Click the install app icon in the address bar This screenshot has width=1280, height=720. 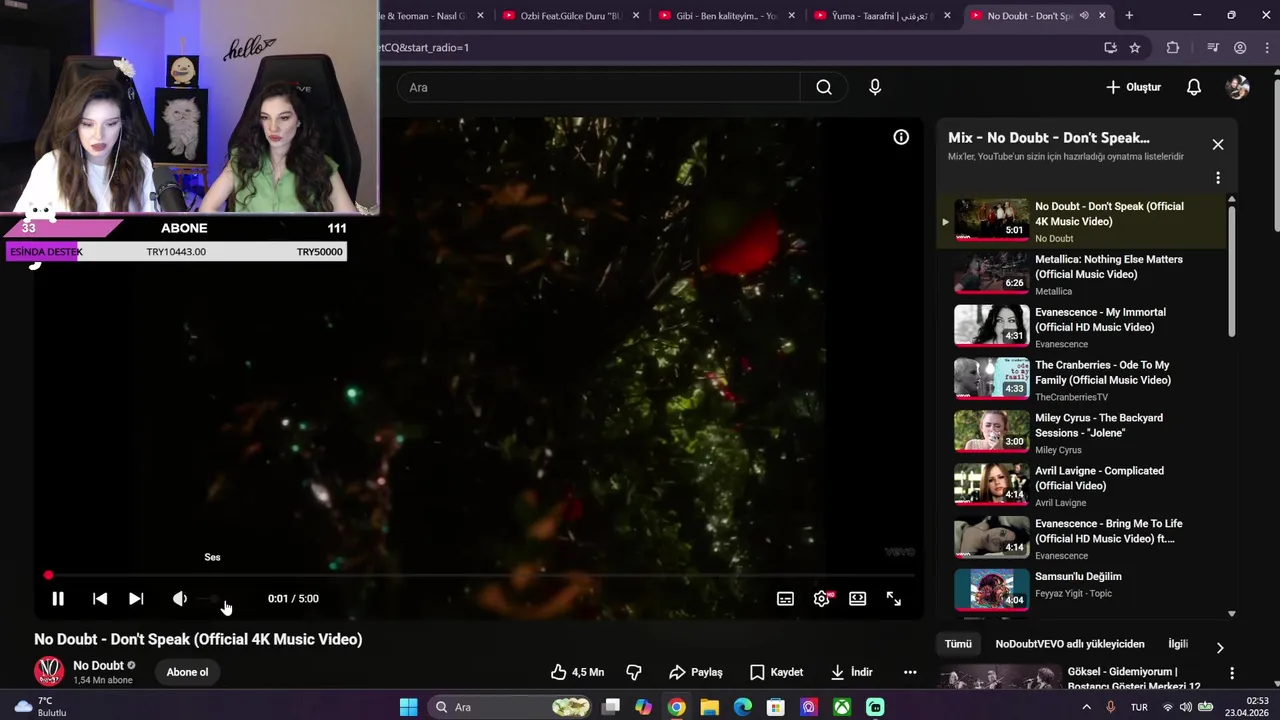(x=1110, y=47)
